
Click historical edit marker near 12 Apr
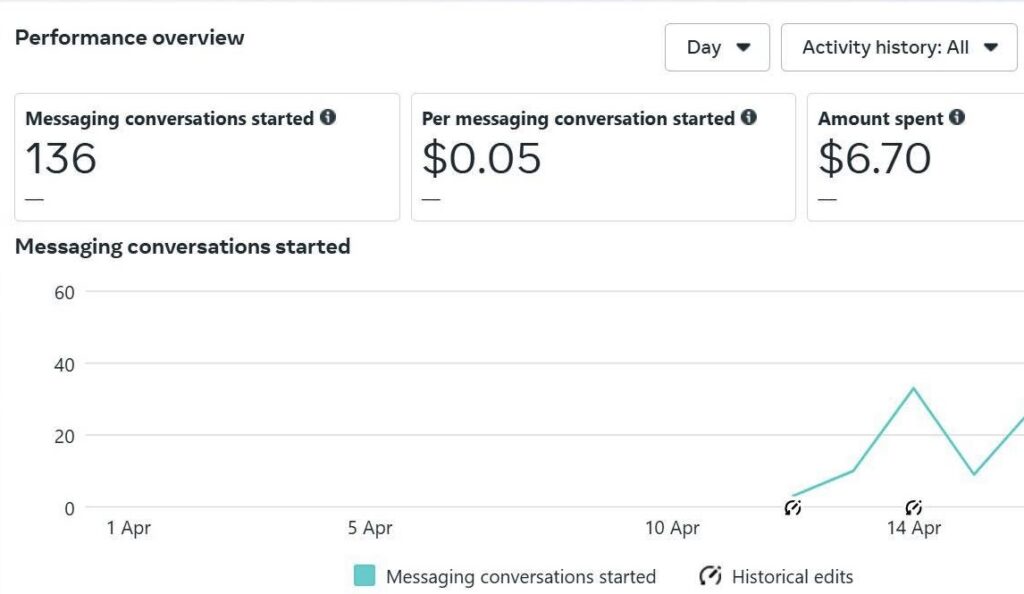pos(793,507)
